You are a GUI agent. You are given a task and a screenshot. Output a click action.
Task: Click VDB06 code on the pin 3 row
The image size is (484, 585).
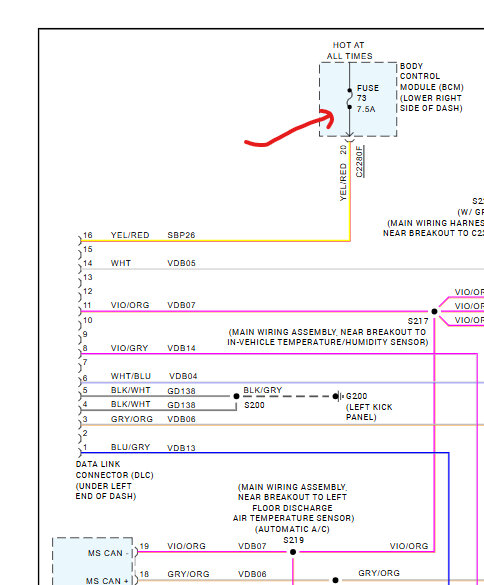[x=181, y=419]
